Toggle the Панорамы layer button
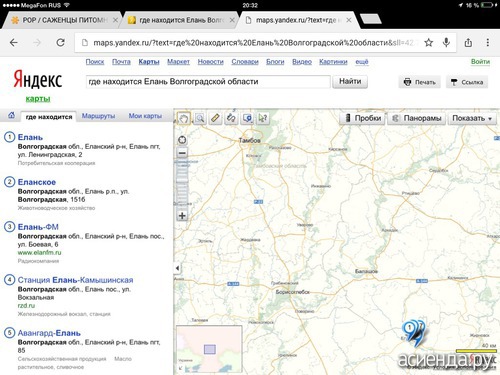The width and height of the screenshot is (500, 375). 416,118
